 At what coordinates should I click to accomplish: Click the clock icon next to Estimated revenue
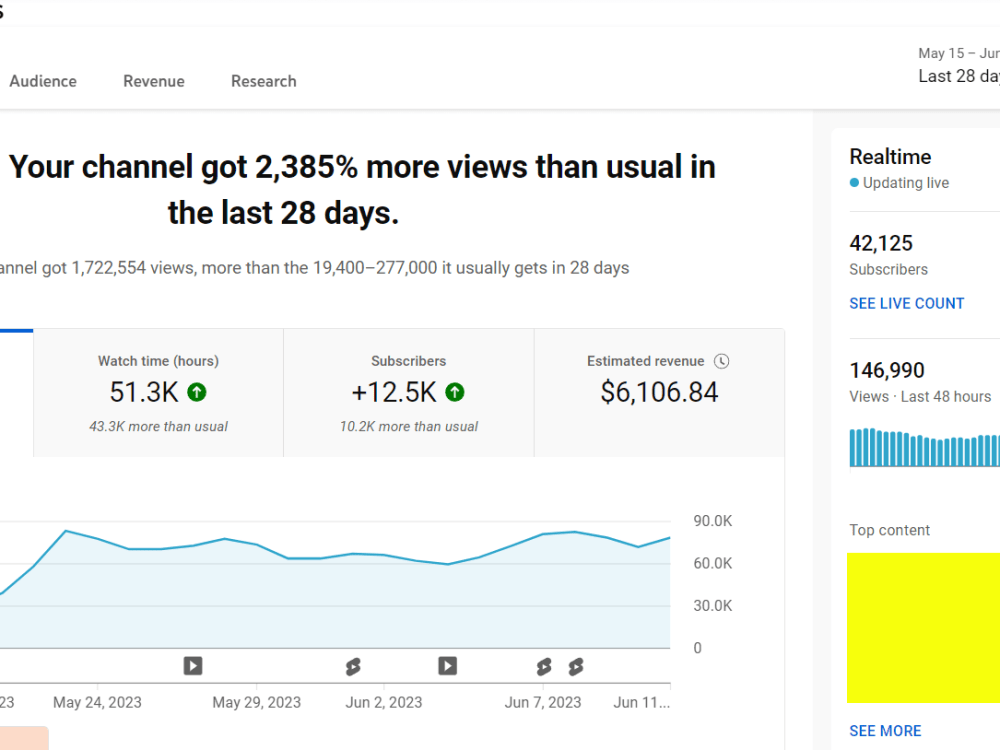[721, 362]
